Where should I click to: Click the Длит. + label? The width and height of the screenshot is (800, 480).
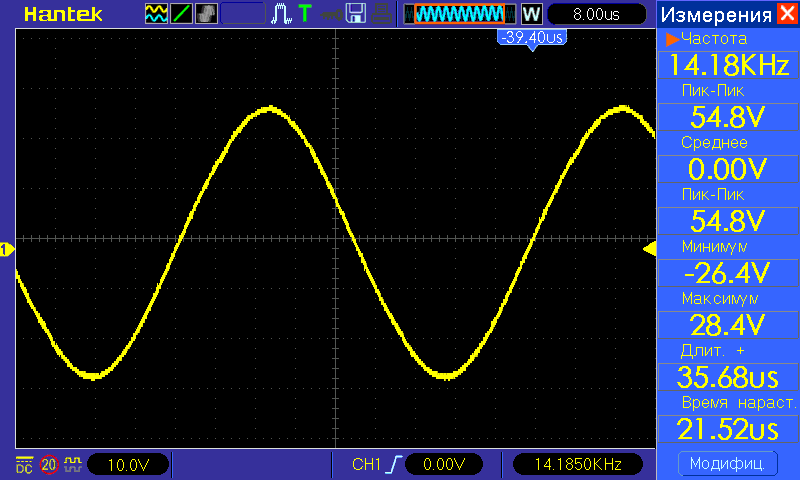click(712, 351)
